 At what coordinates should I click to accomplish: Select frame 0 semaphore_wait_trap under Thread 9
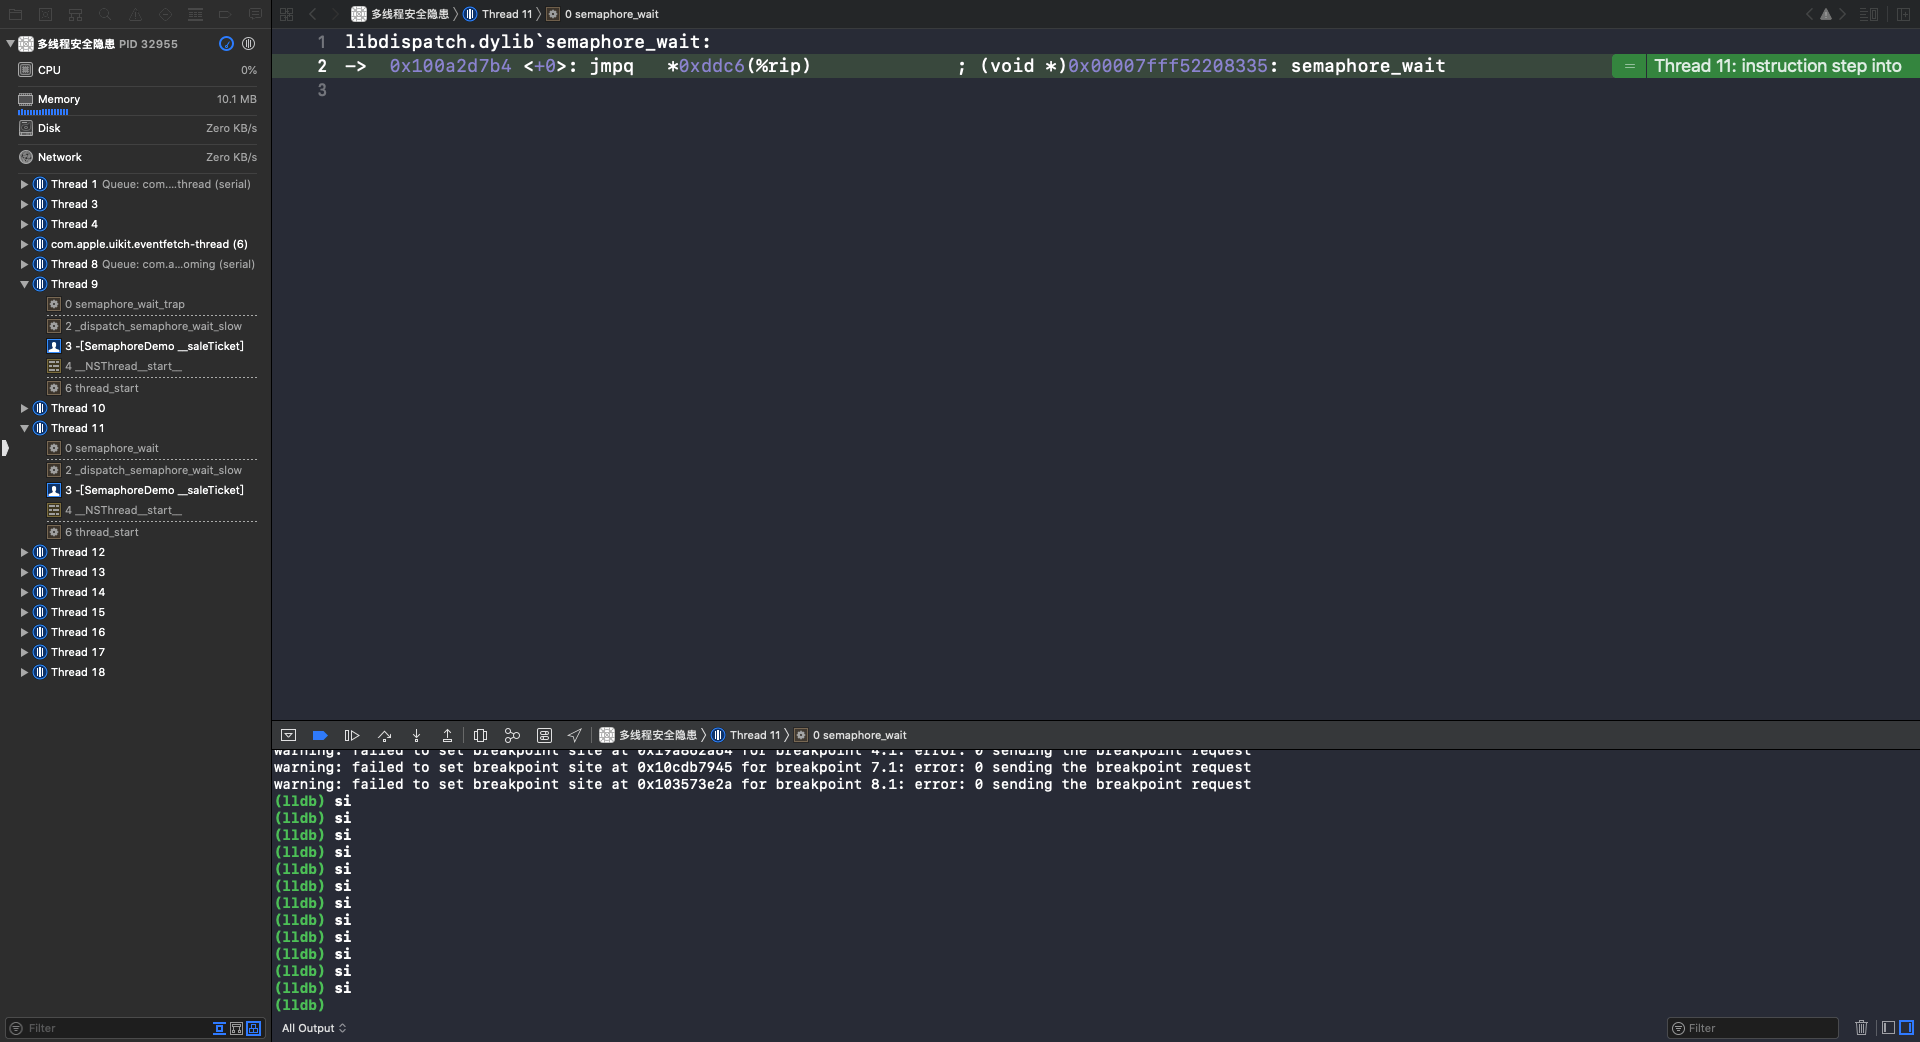(116, 304)
